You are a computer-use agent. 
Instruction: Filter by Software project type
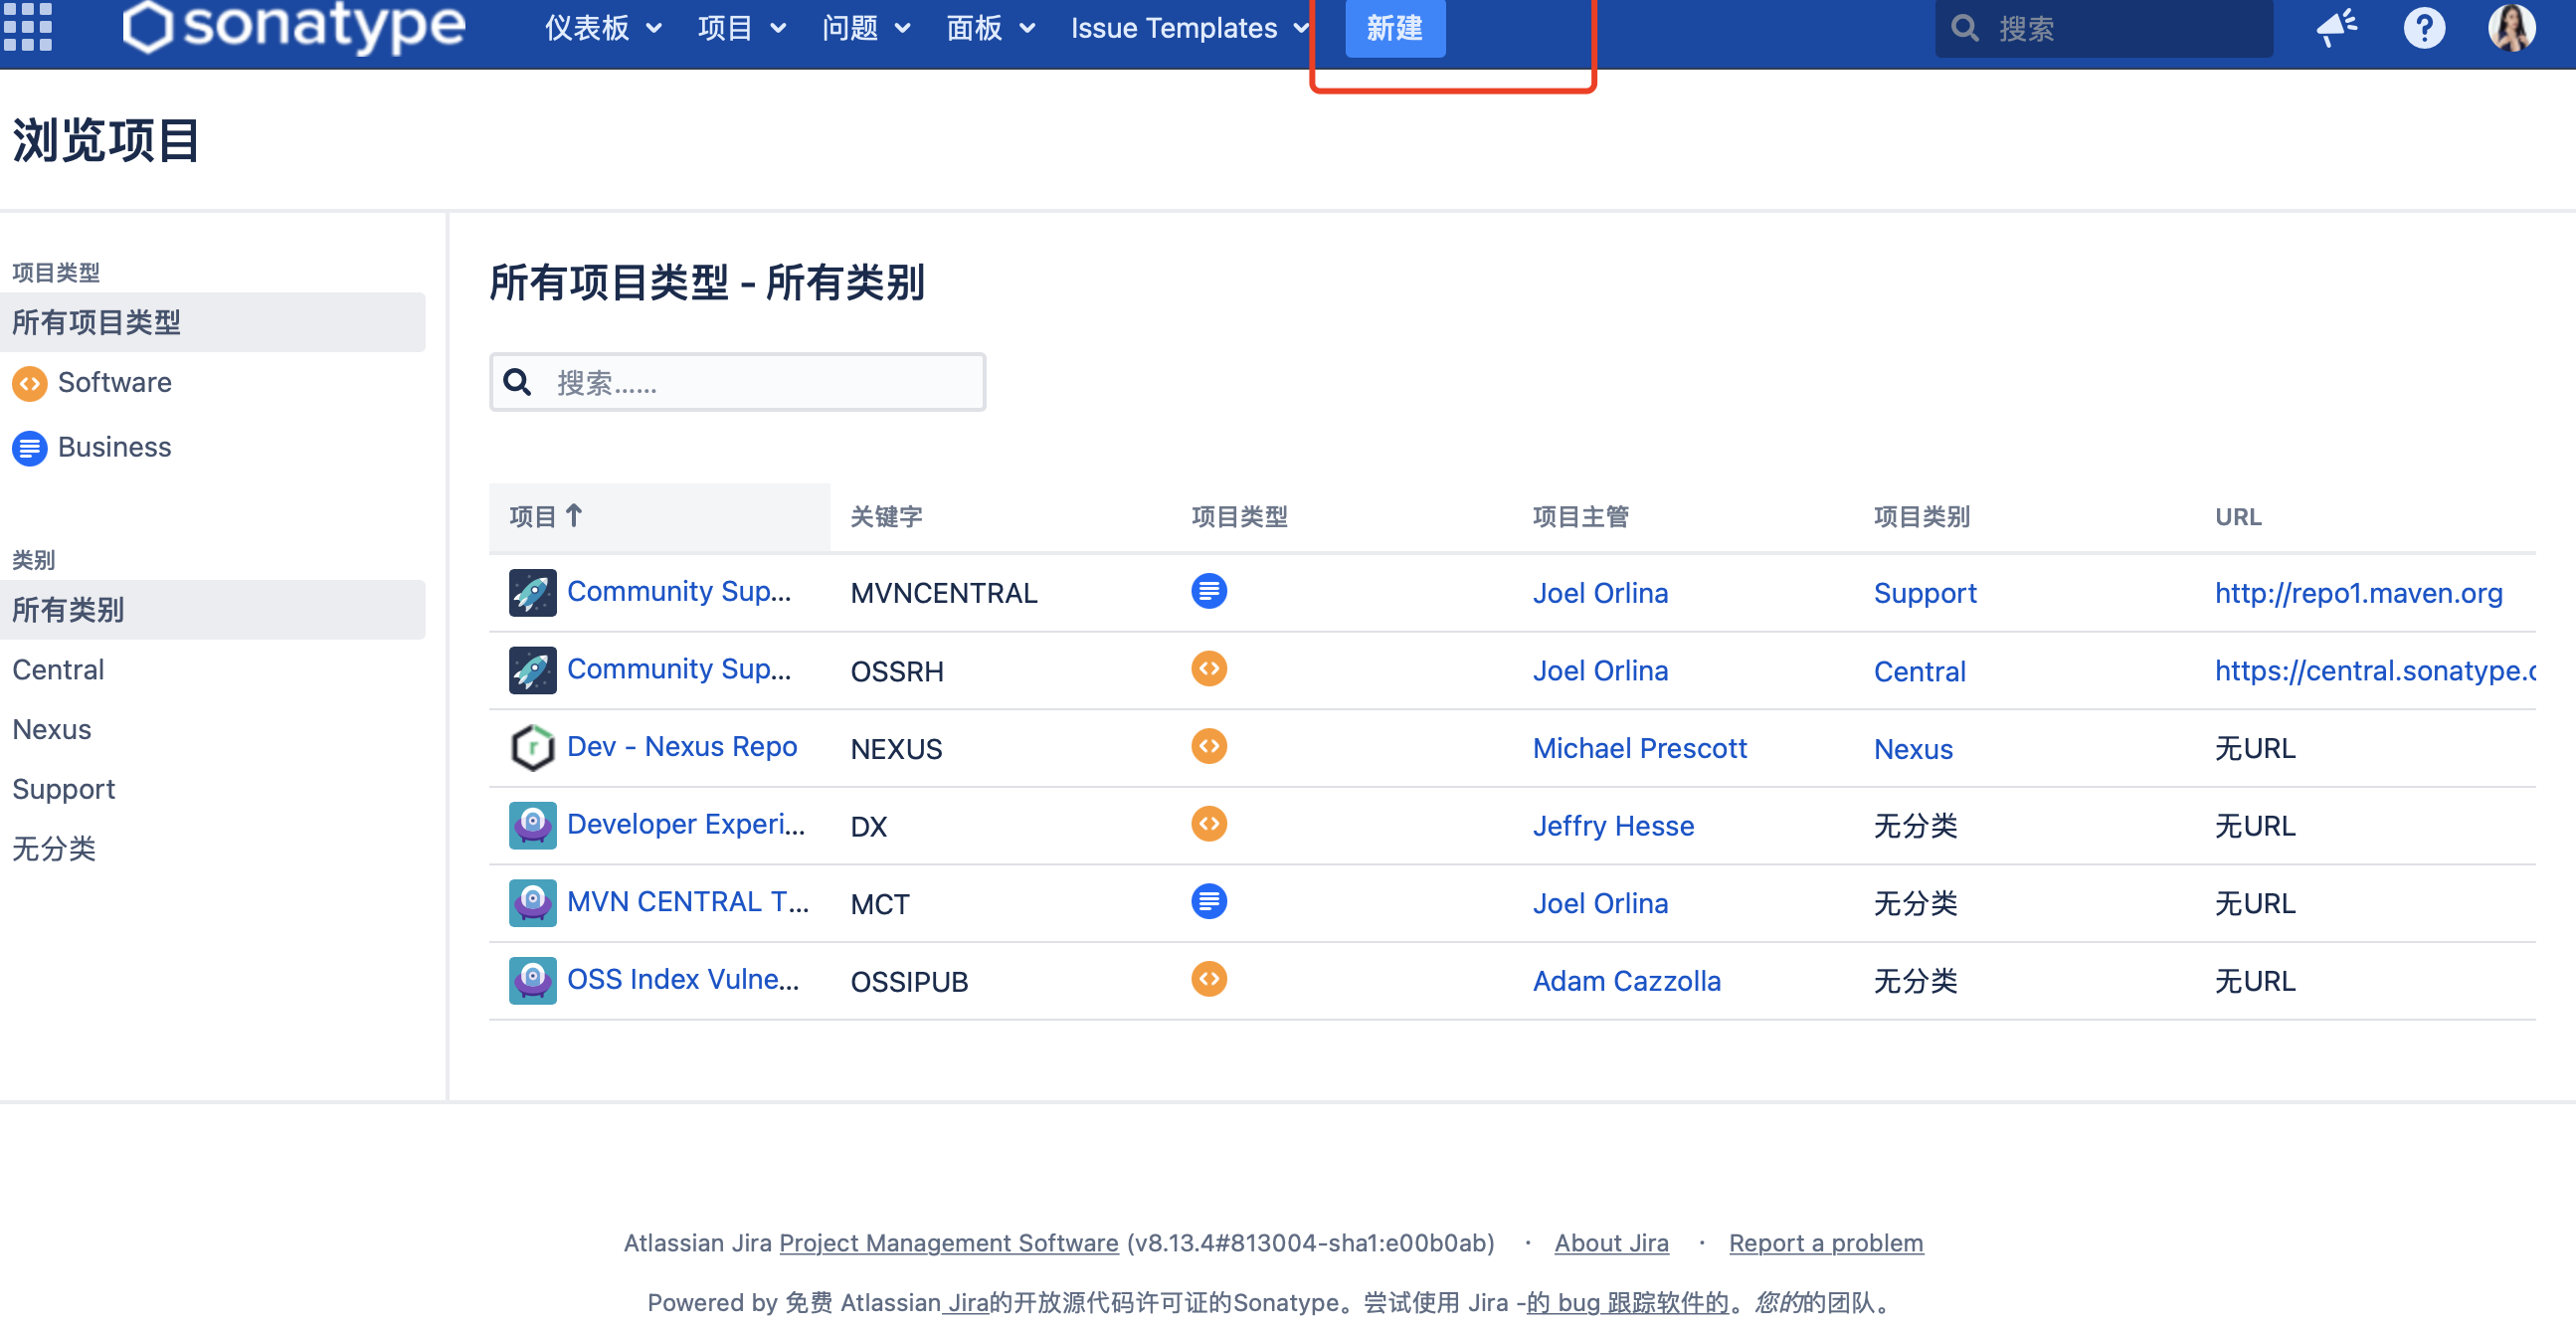(x=114, y=383)
